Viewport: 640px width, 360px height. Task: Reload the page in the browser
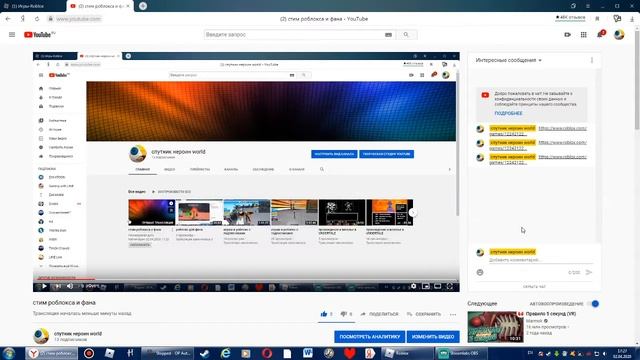[x=37, y=19]
